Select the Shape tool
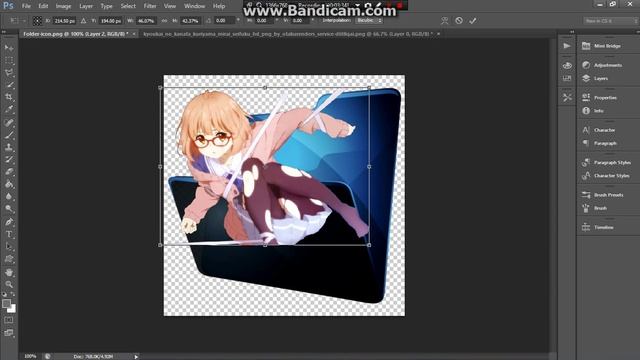640x360 pixels. 9,259
